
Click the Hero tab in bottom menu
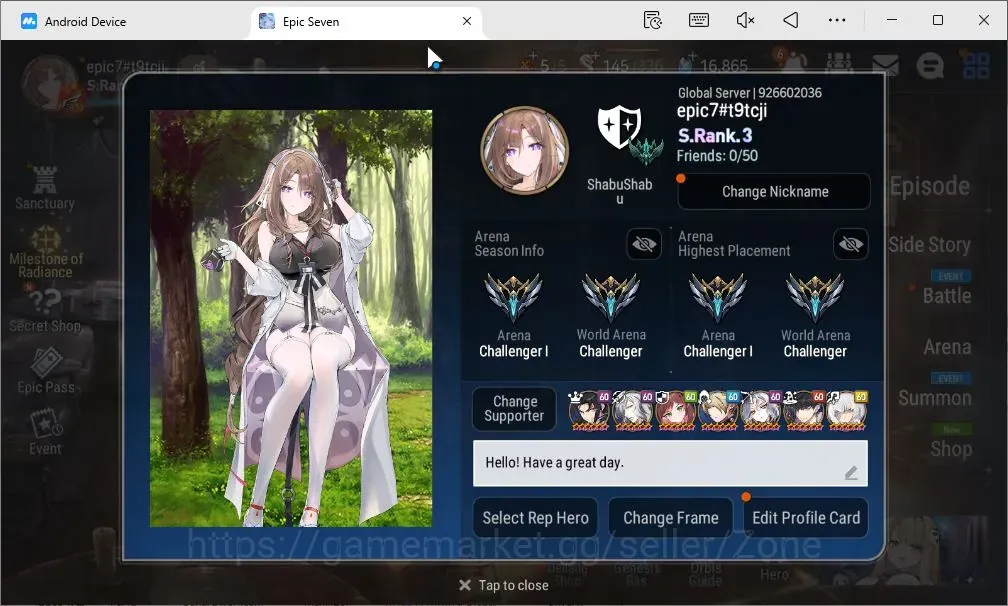coord(774,574)
